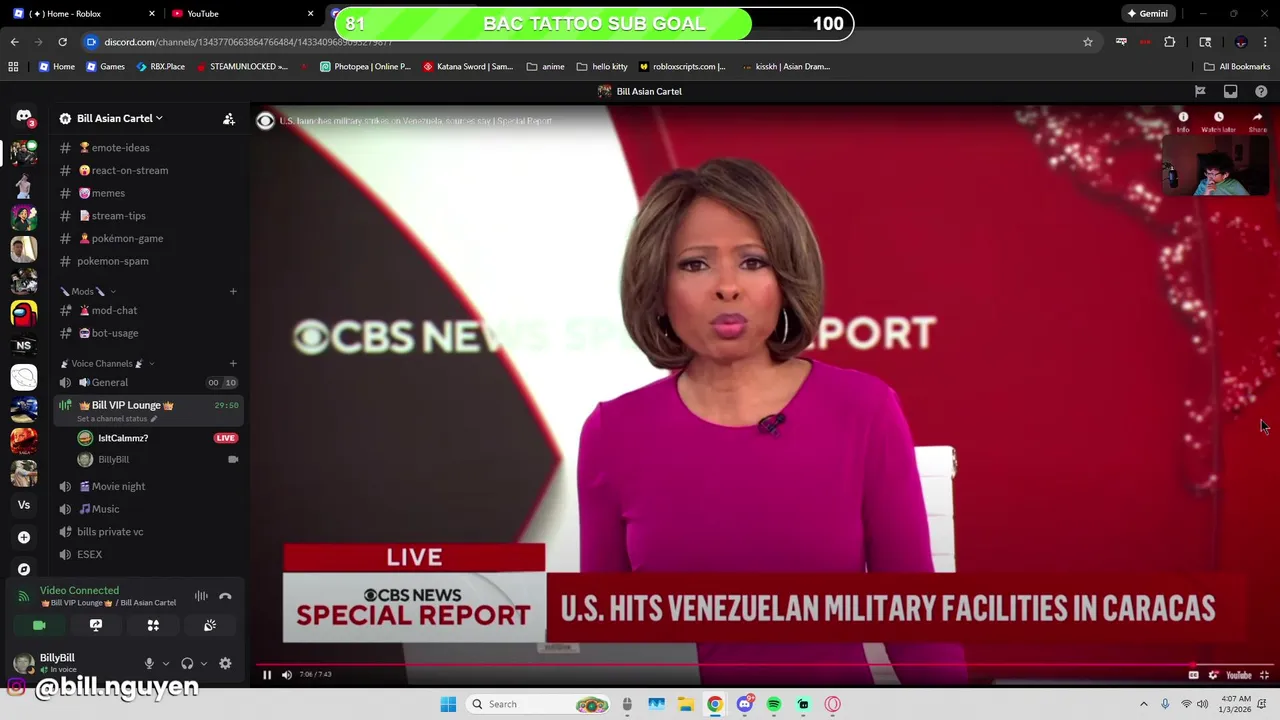Image resolution: width=1280 pixels, height=720 pixels.
Task: Open Discord Quests flag icon
Action: pyautogui.click(x=1200, y=91)
